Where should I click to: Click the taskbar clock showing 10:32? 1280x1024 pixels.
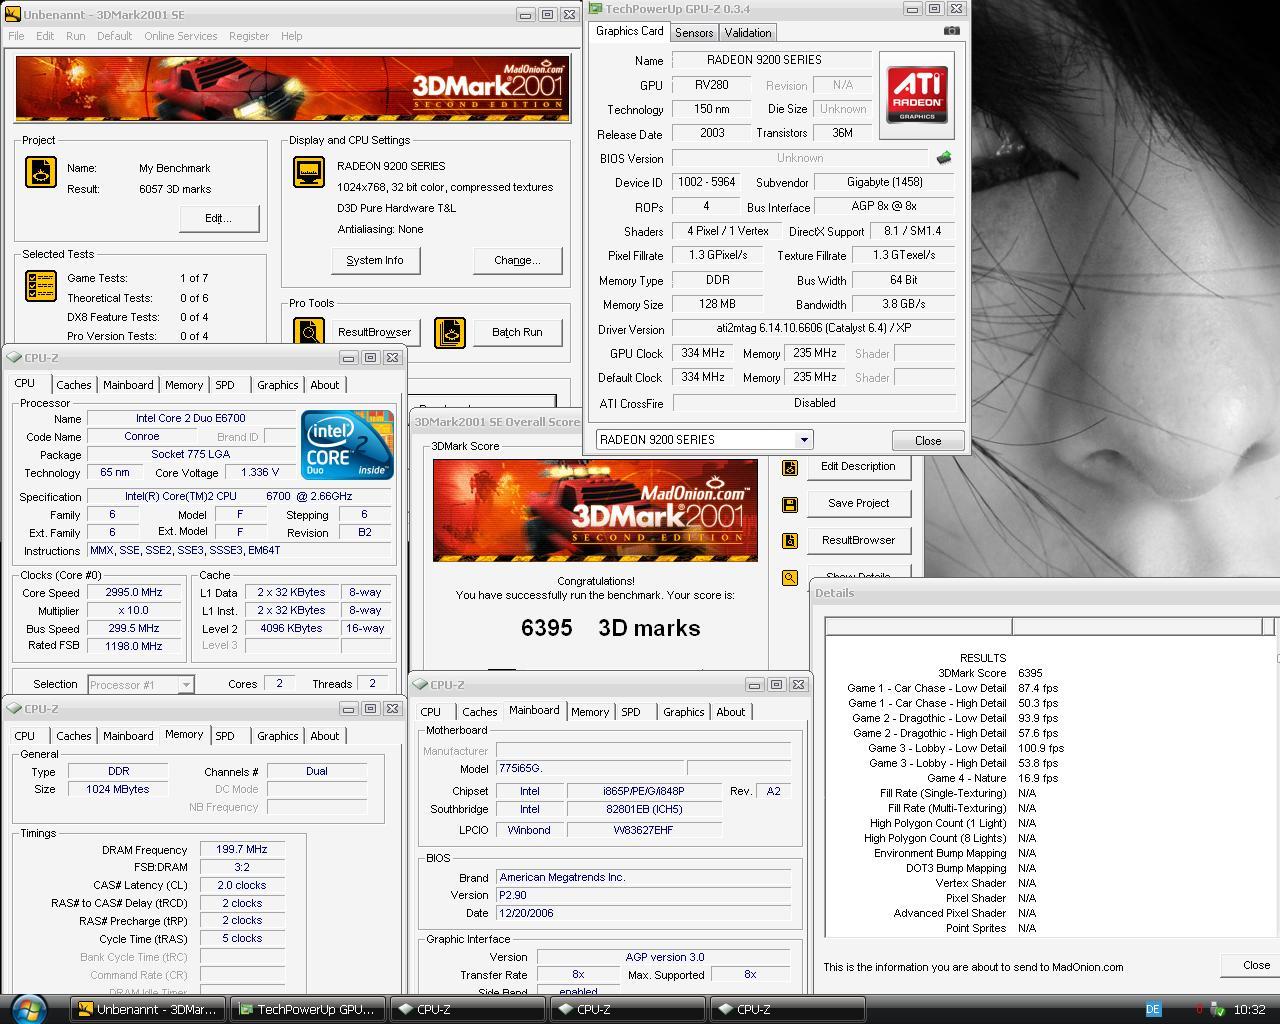point(1249,1009)
